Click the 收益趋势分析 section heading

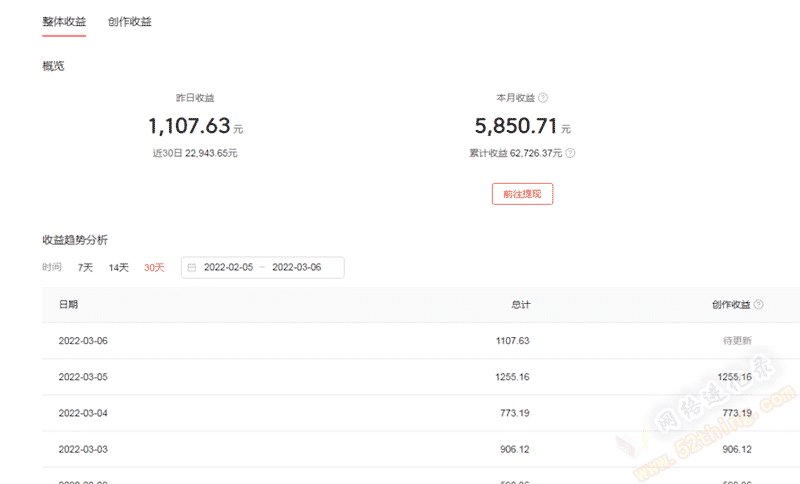[x=75, y=240]
